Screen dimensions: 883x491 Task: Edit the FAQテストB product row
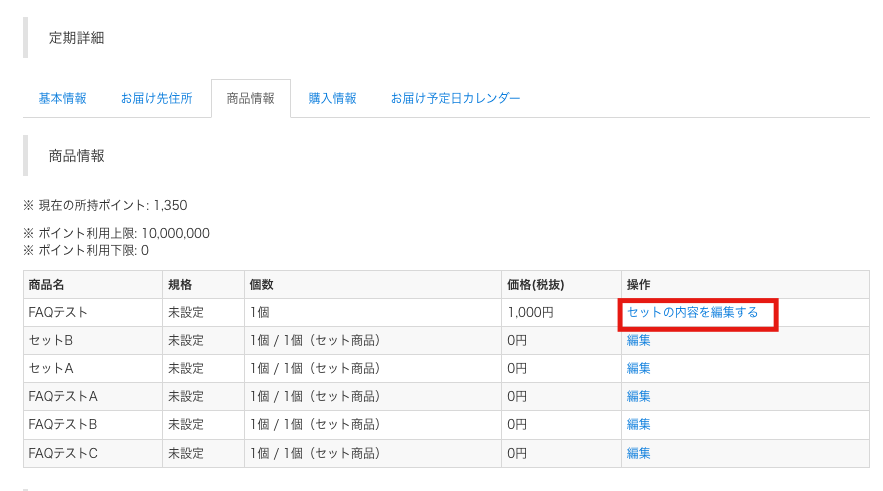click(639, 424)
